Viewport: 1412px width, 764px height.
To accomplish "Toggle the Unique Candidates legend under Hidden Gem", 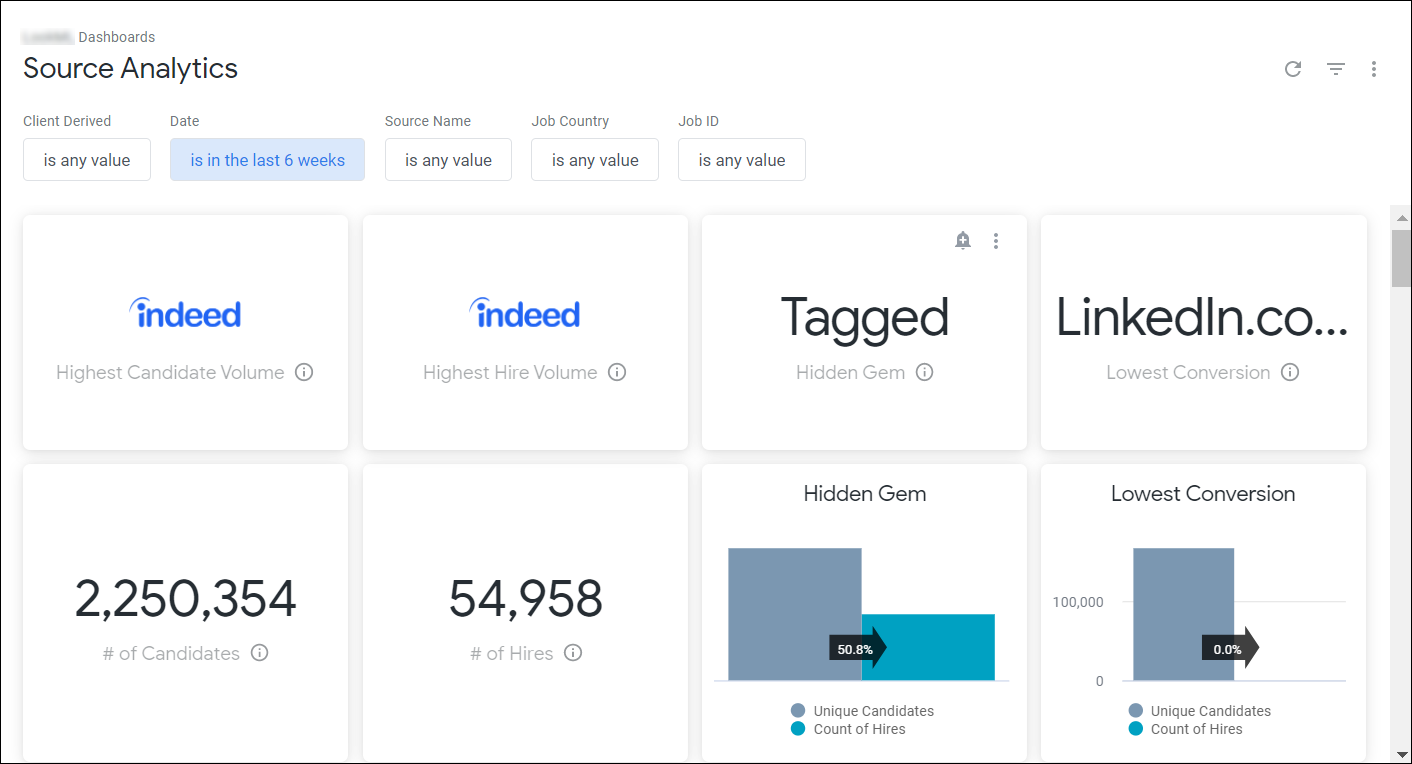I will coord(862,710).
